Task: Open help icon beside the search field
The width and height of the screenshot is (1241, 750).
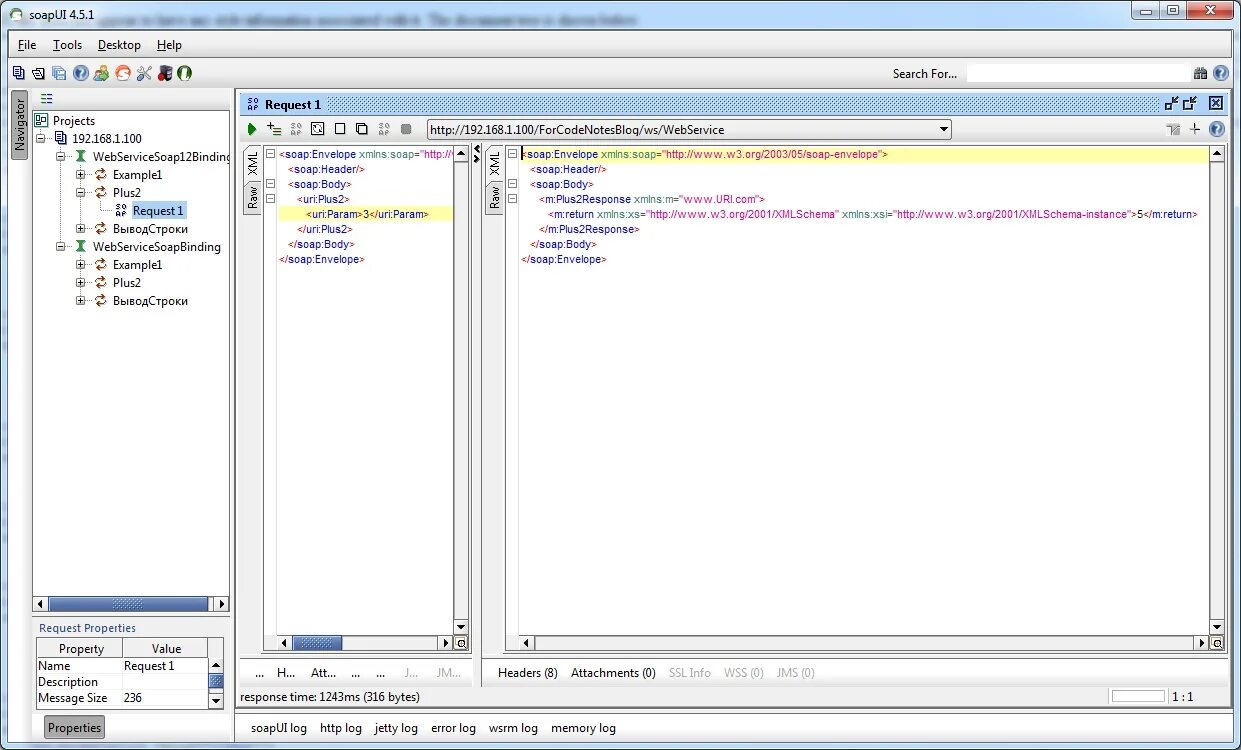Action: (1220, 73)
